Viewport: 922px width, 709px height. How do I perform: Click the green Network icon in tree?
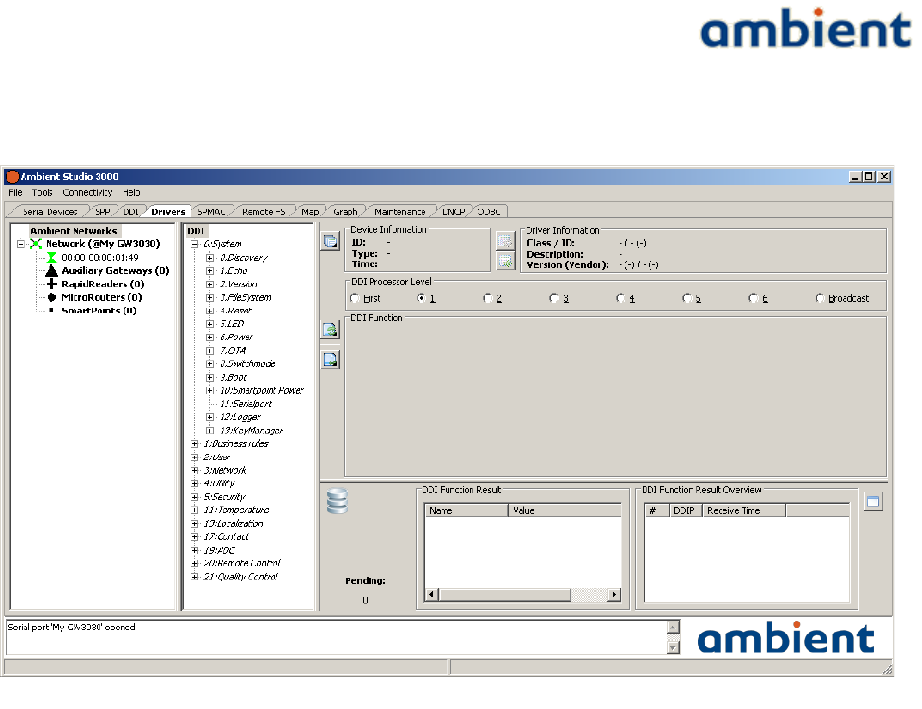(36, 244)
